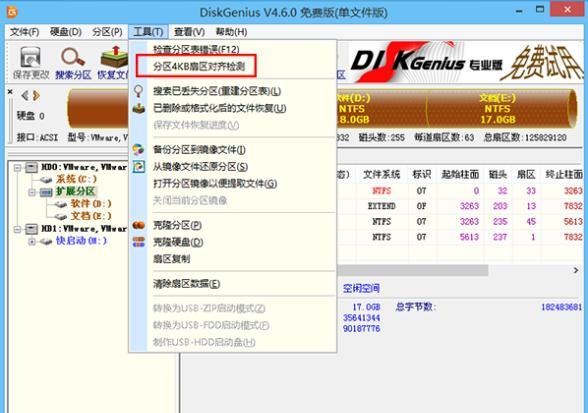
Task: Click the 标识 column header
Action: coord(422,174)
